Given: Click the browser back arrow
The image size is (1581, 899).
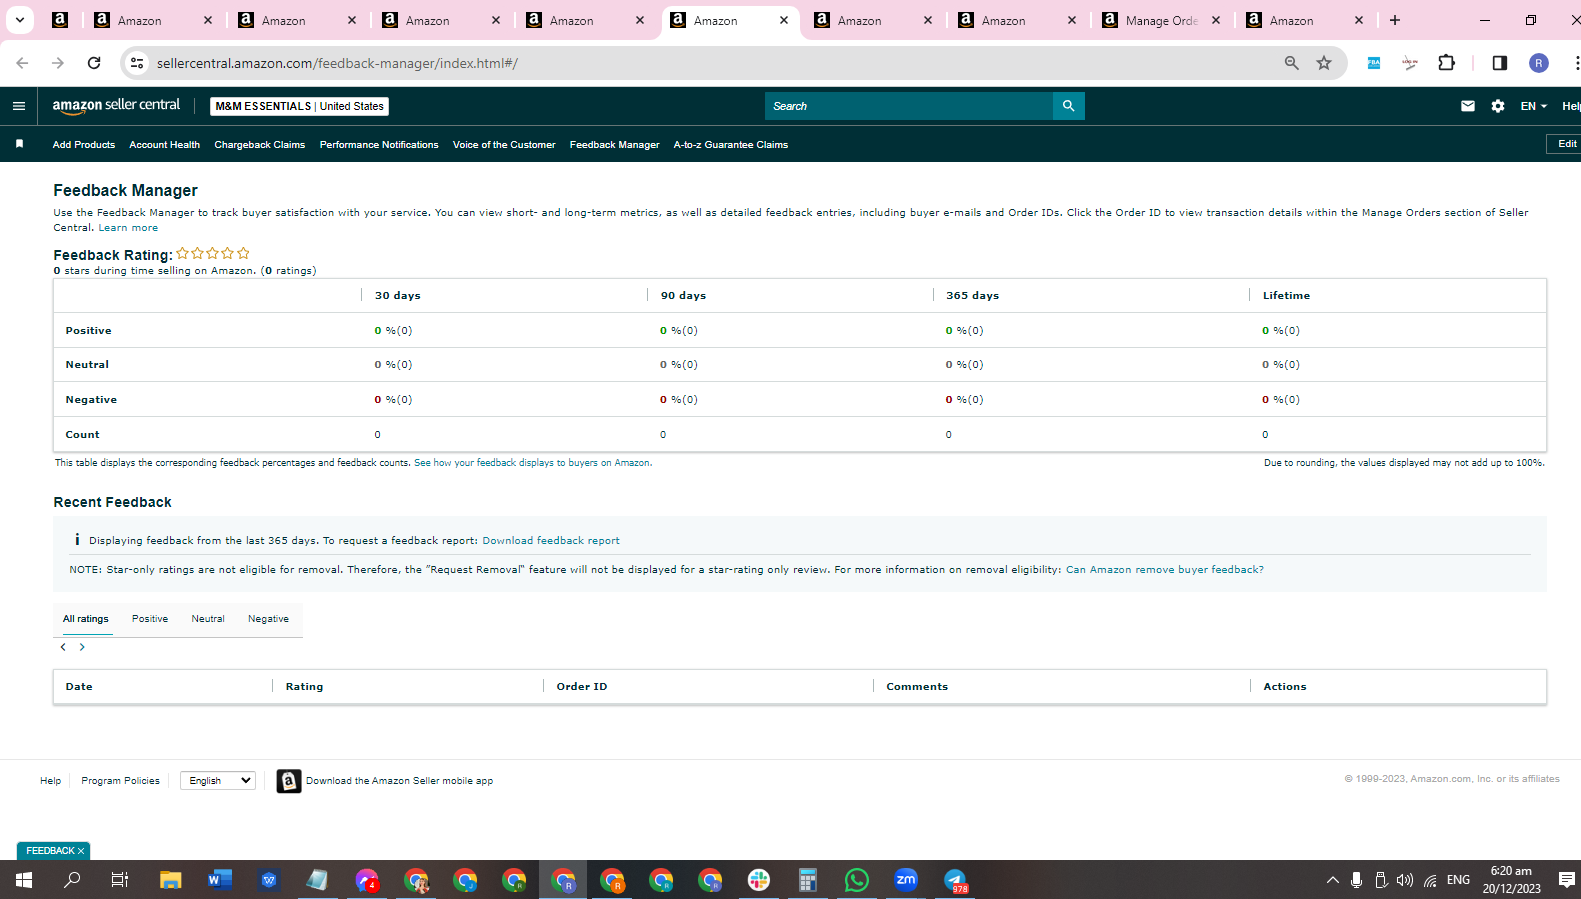Looking at the screenshot, I should (x=22, y=63).
